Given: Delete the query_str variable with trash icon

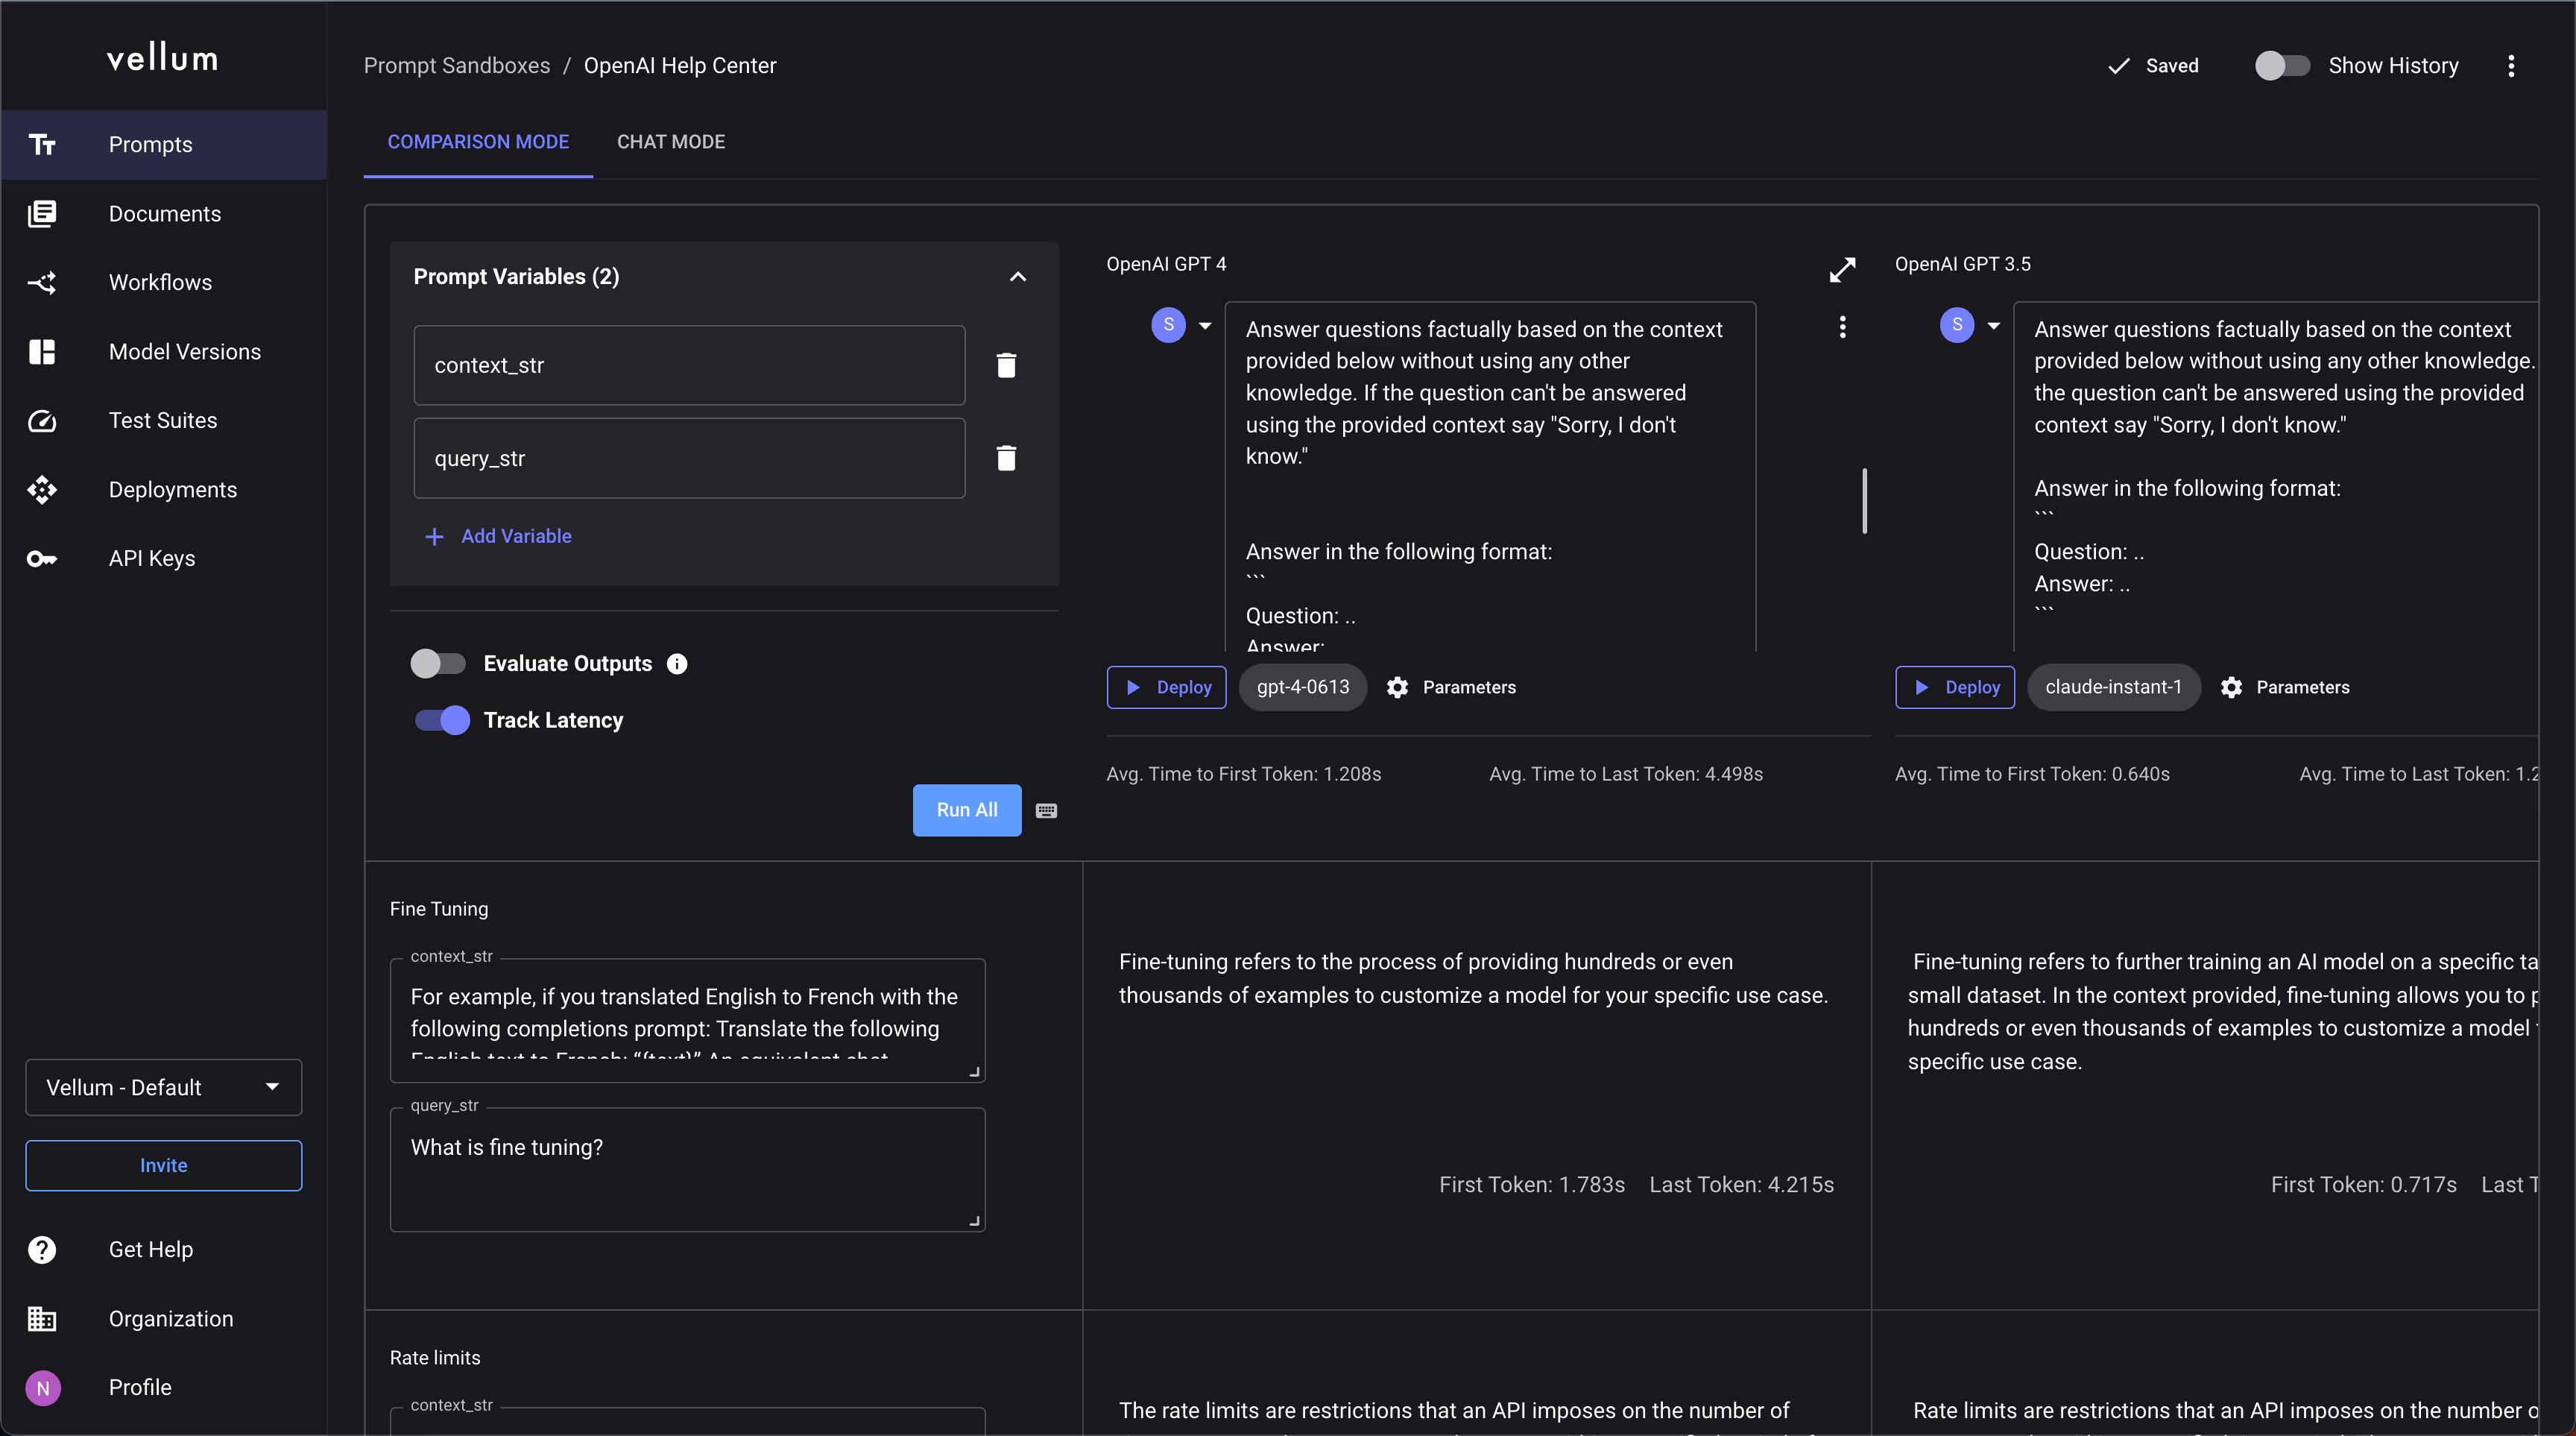Looking at the screenshot, I should [x=1006, y=458].
